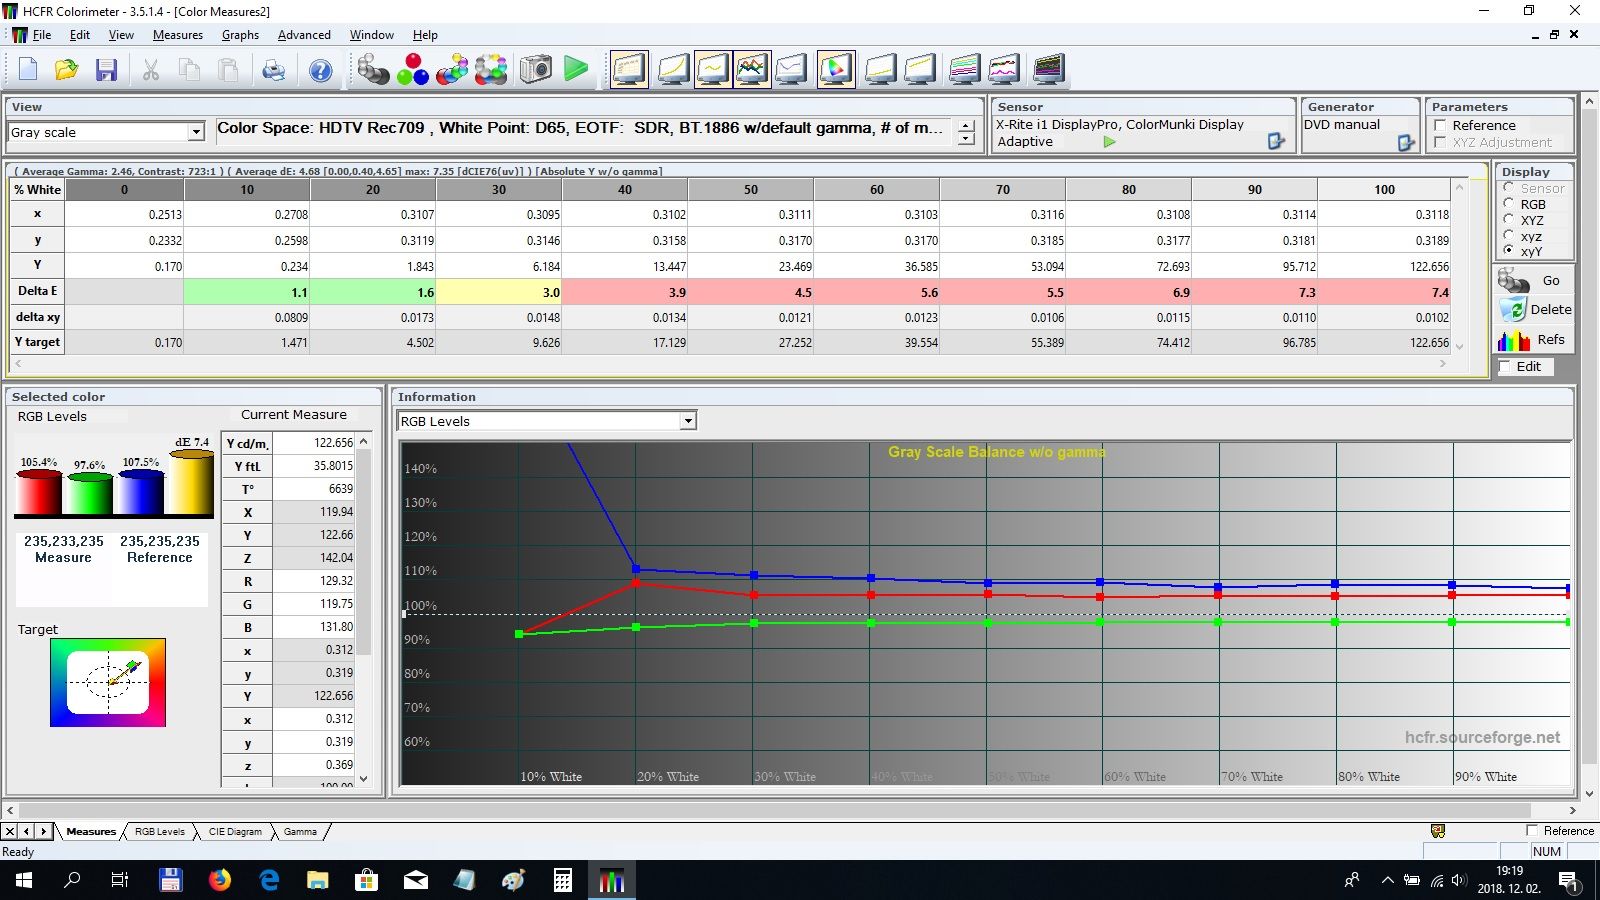Switch to the CIE Diagram bottom tab
This screenshot has height=900, width=1600.
pos(235,832)
